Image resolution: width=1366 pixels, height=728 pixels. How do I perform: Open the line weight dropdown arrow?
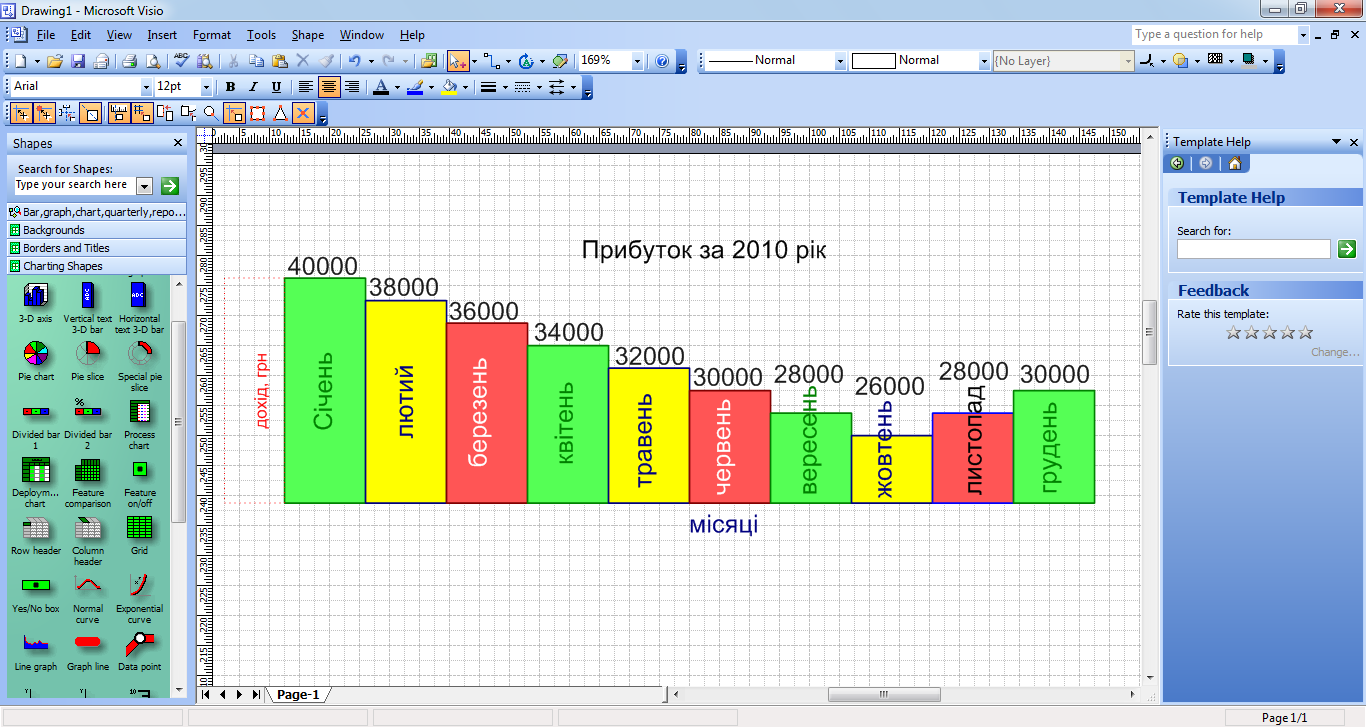point(505,87)
